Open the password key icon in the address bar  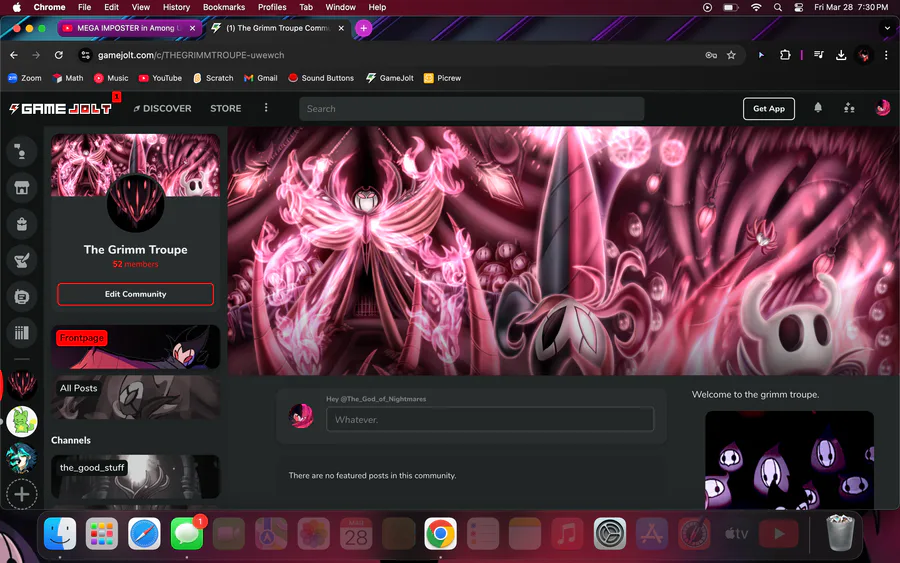pos(711,55)
